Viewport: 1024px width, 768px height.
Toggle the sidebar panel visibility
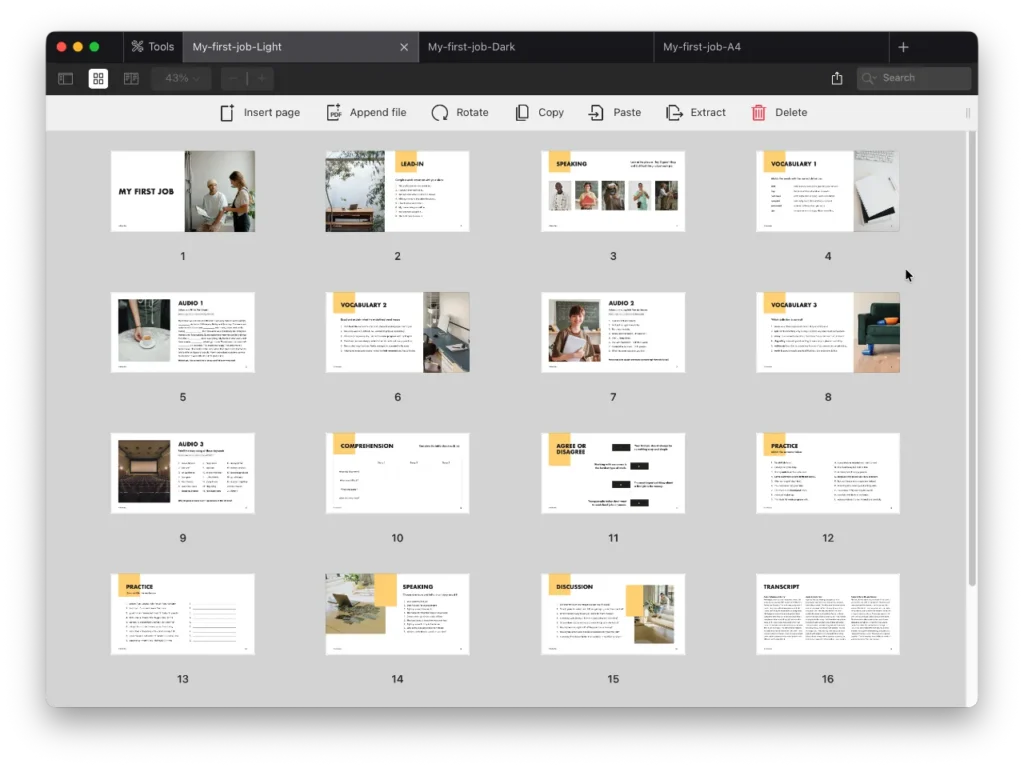[64, 77]
